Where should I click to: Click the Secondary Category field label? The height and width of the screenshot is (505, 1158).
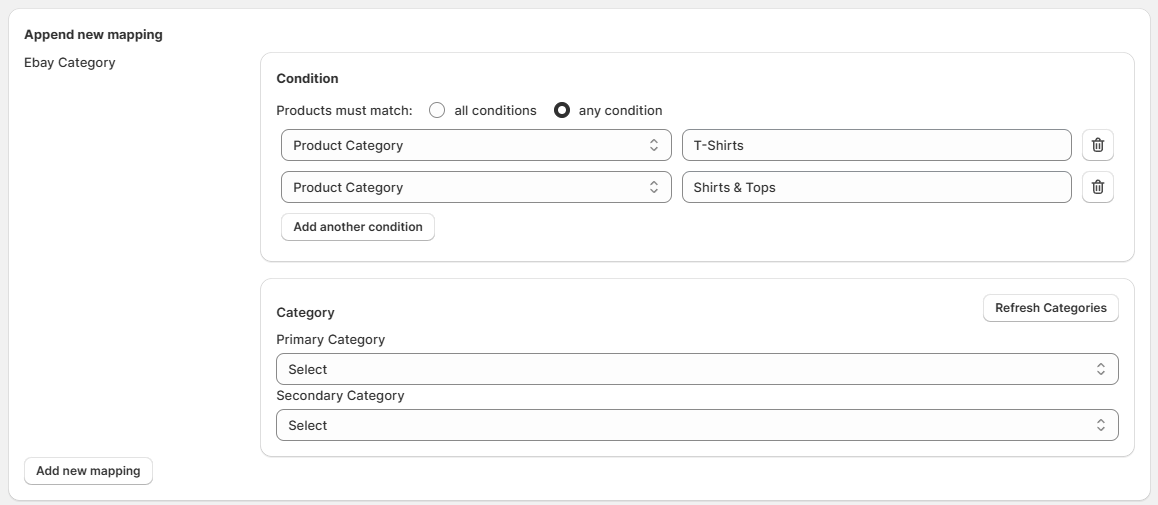pos(340,396)
